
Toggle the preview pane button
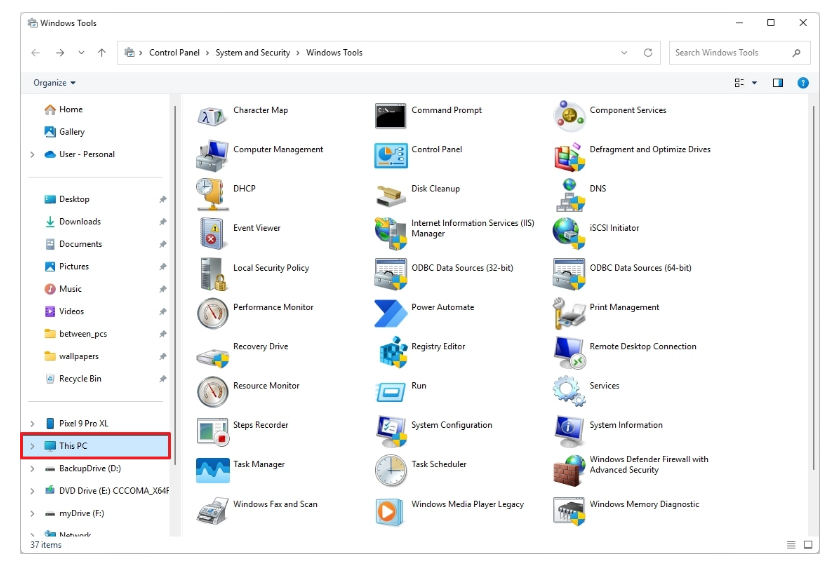click(778, 83)
